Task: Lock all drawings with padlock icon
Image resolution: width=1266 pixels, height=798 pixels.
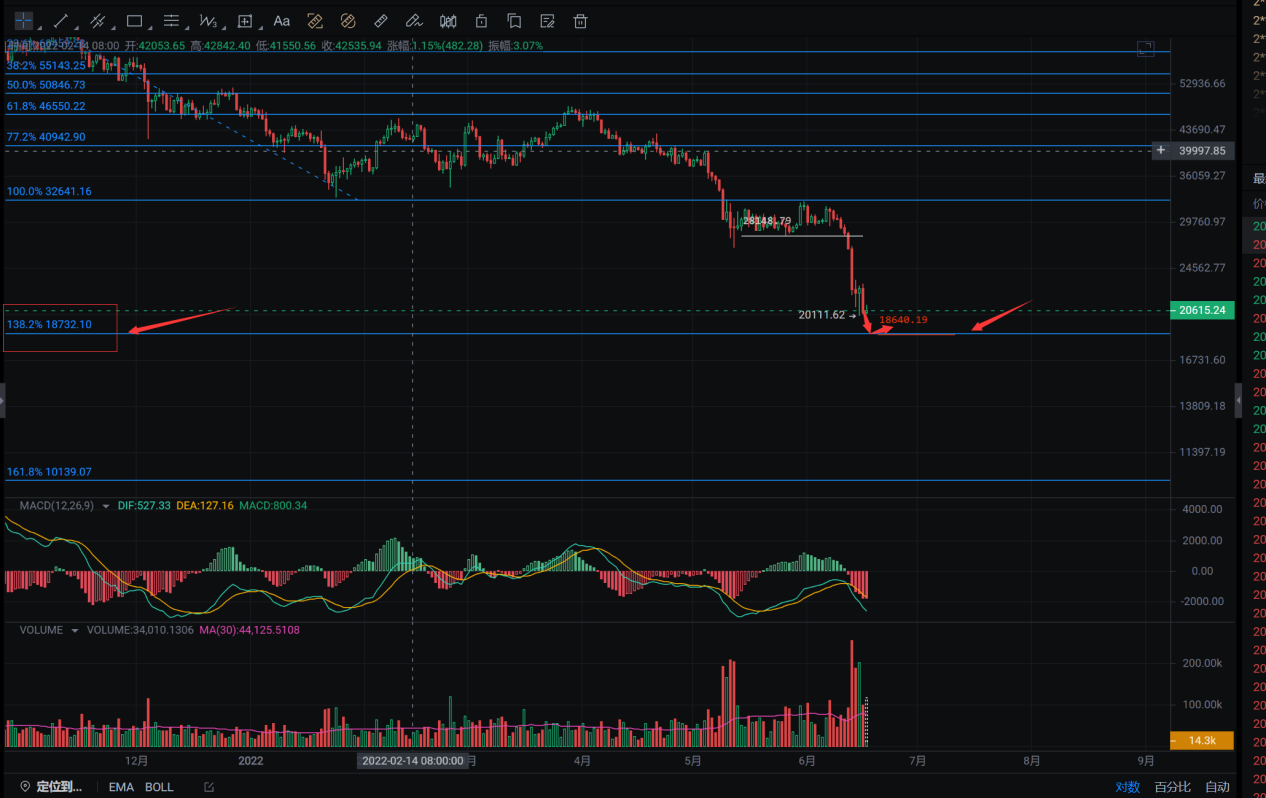Action: pos(481,20)
